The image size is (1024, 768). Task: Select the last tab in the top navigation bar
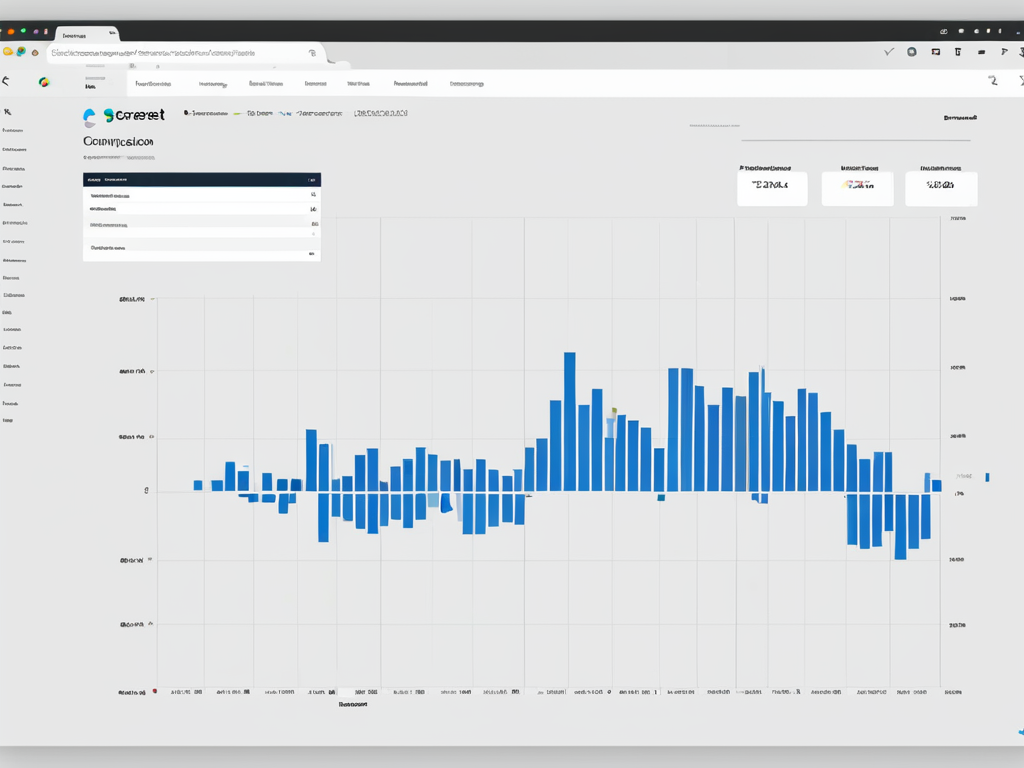tap(466, 84)
